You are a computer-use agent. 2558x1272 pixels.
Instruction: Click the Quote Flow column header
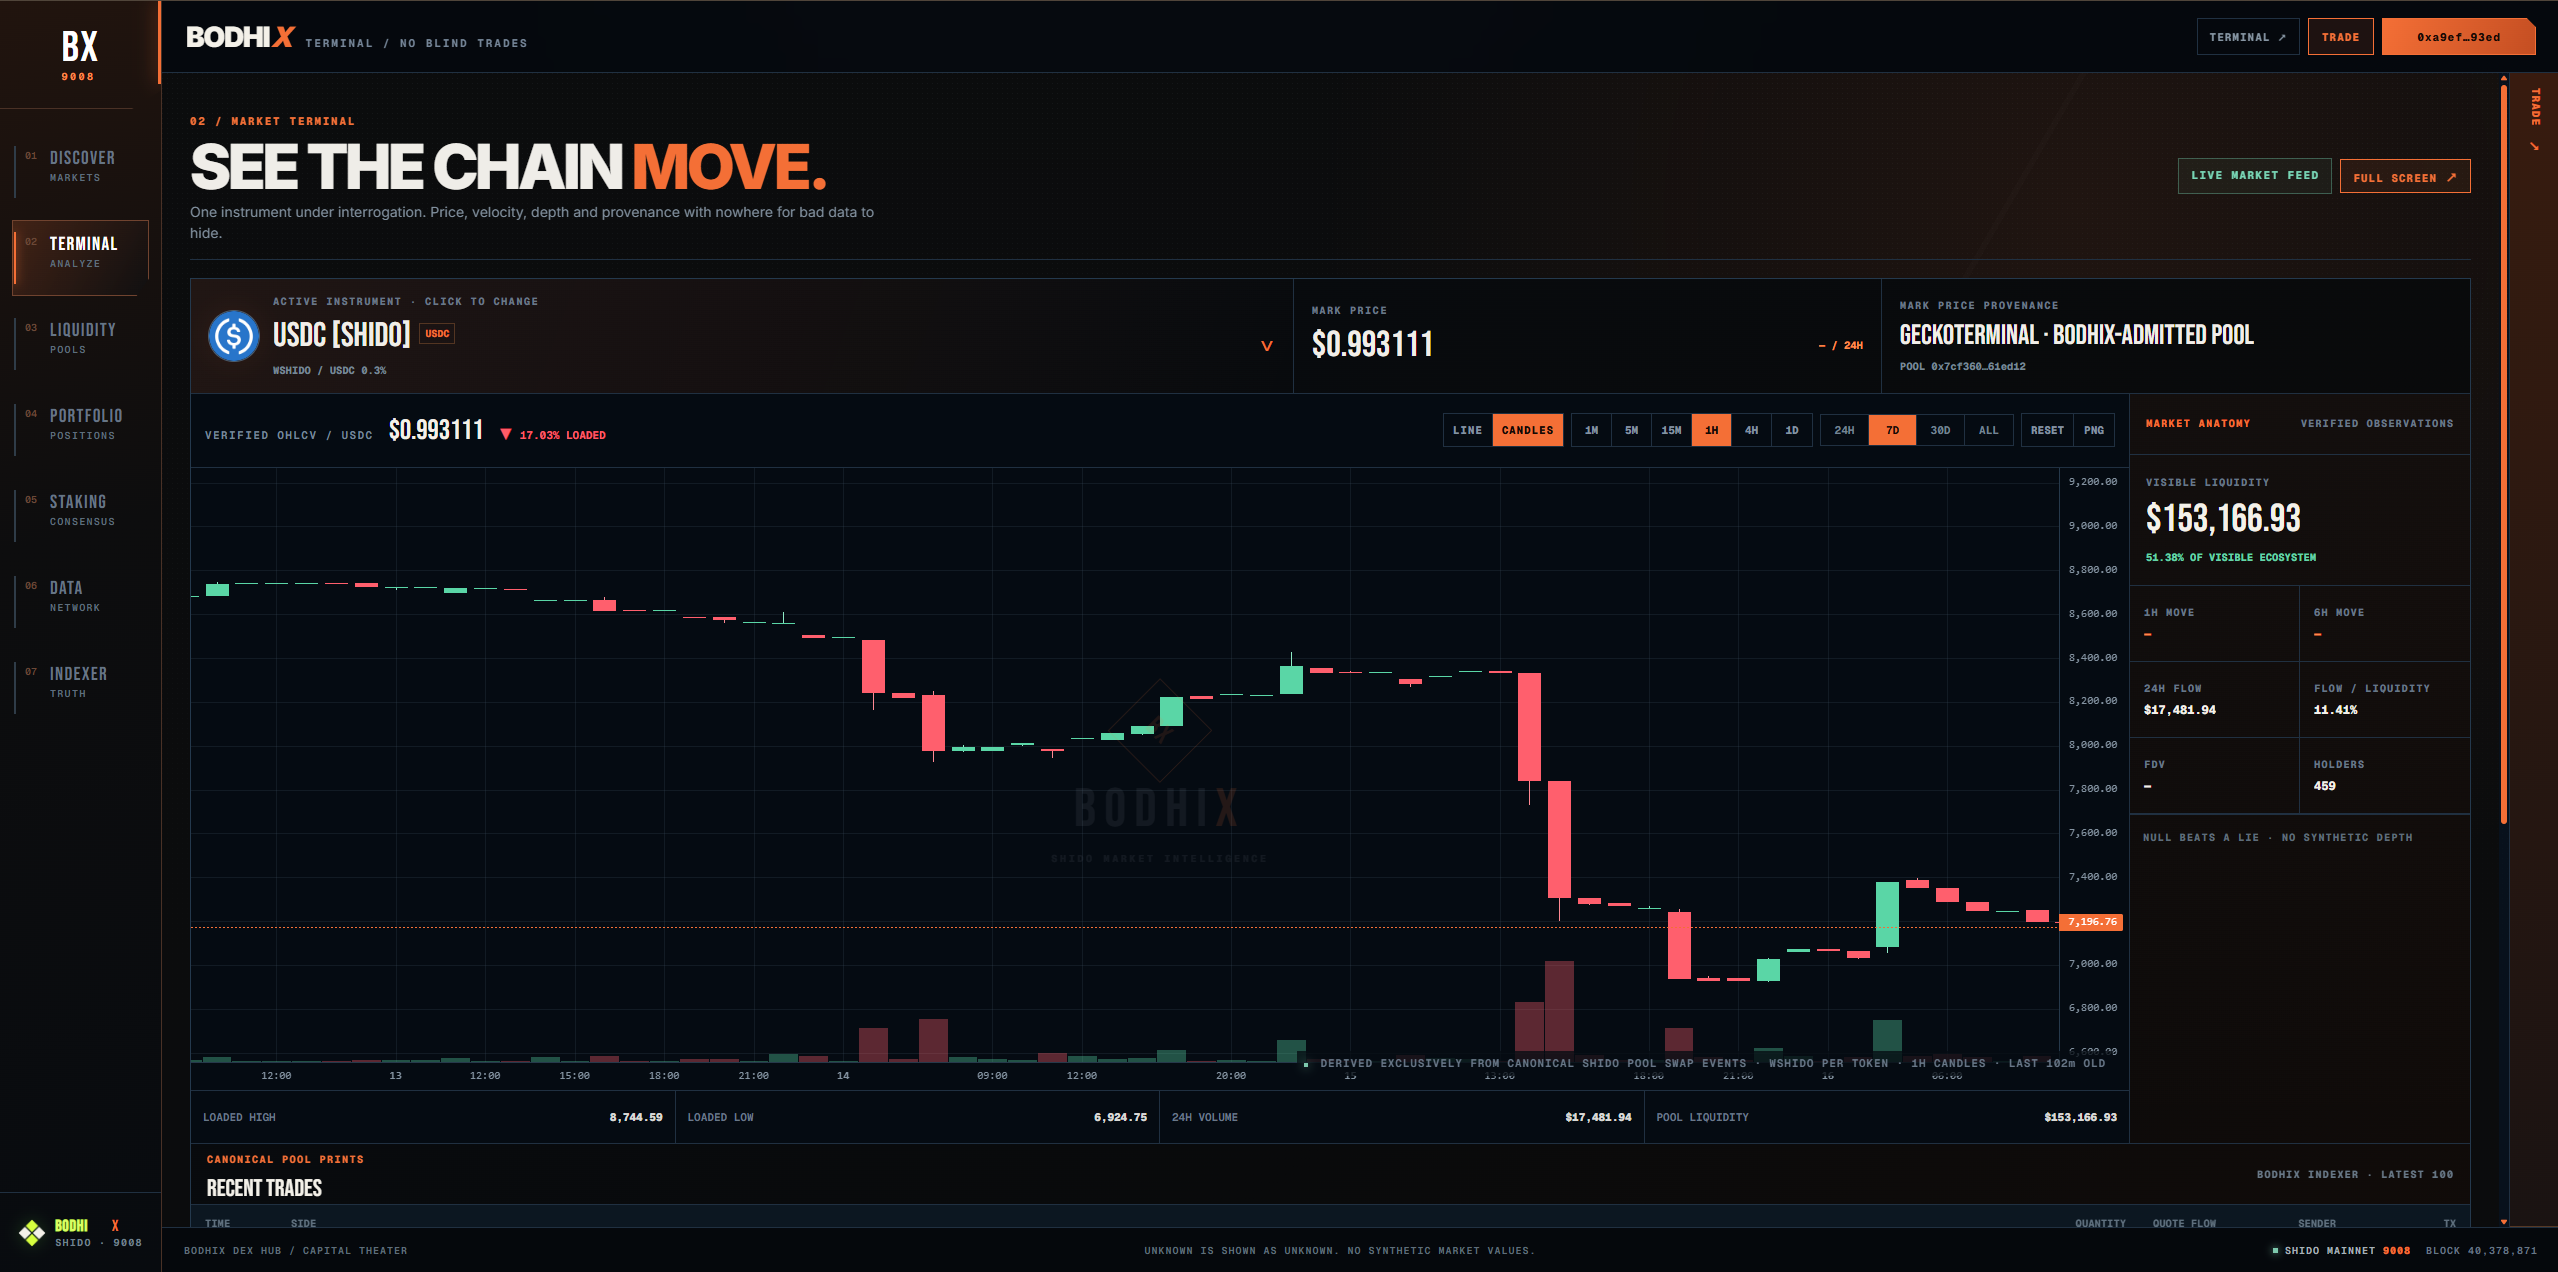2184,1224
